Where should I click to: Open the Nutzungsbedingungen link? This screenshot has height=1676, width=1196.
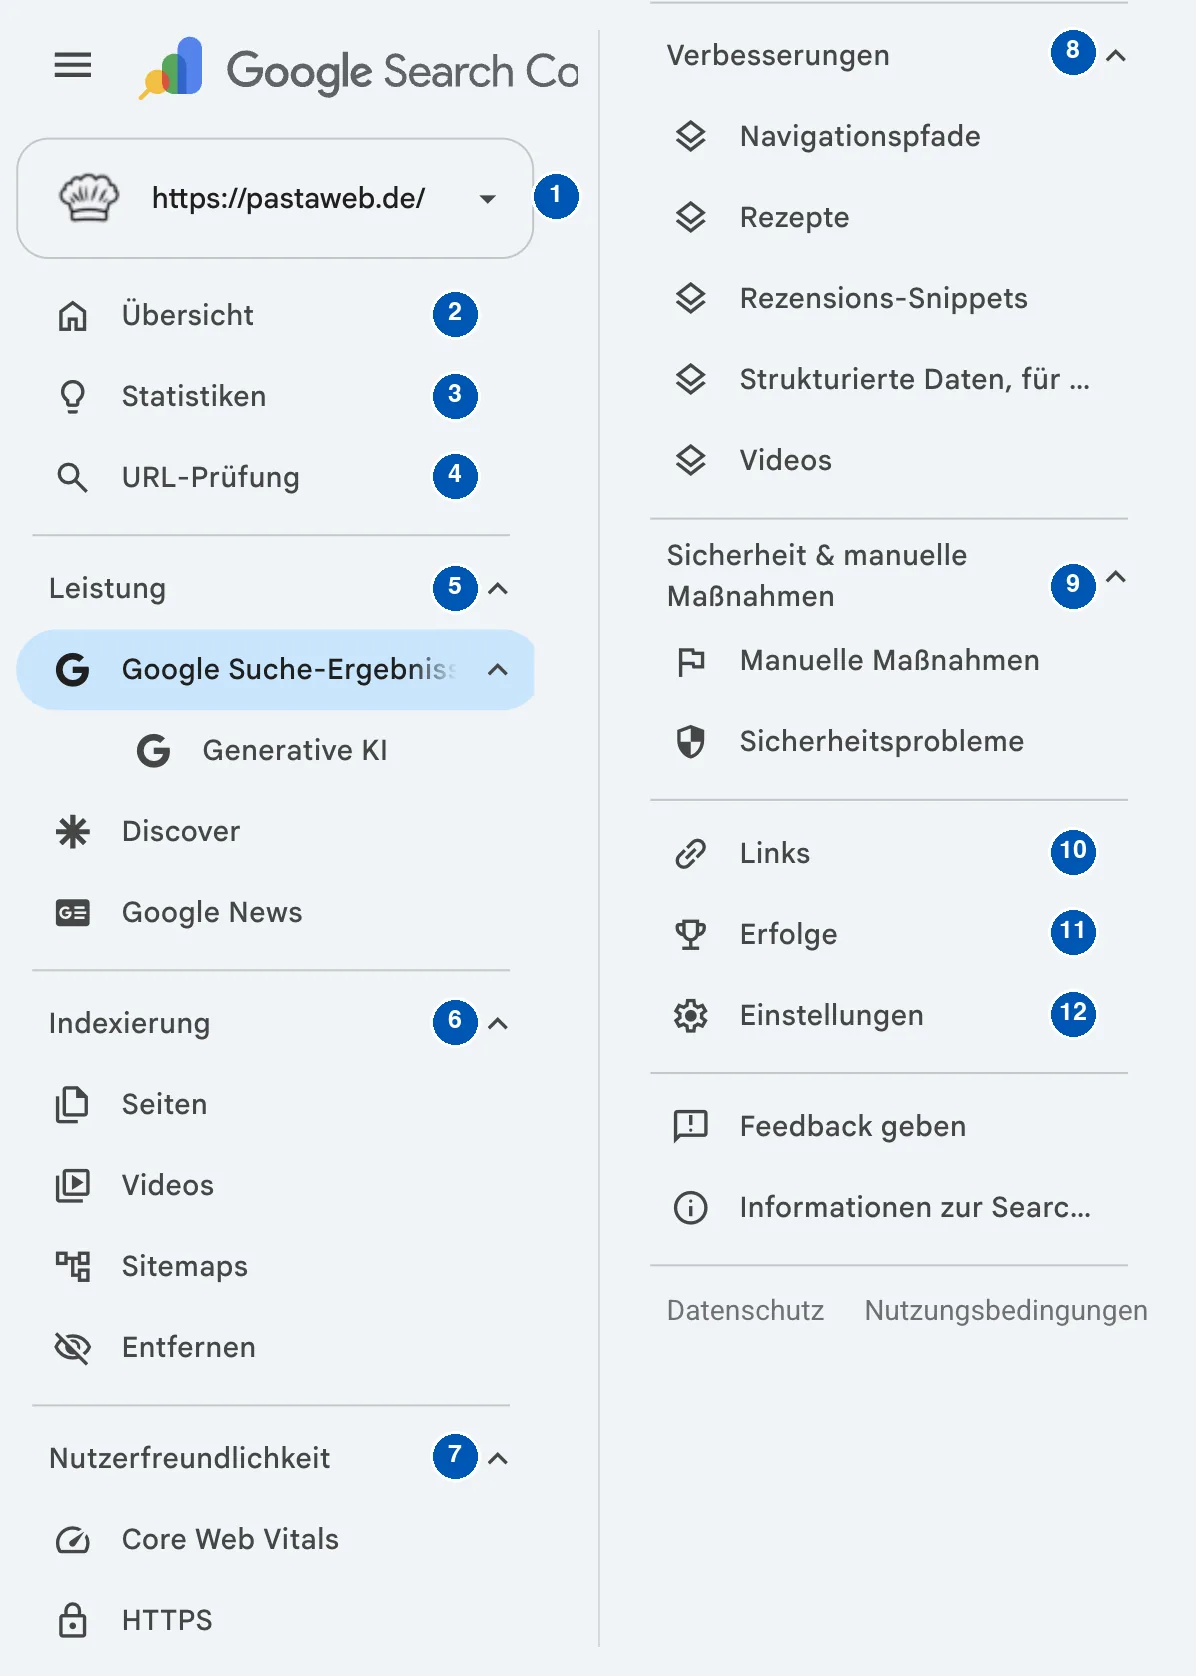tap(1006, 1310)
